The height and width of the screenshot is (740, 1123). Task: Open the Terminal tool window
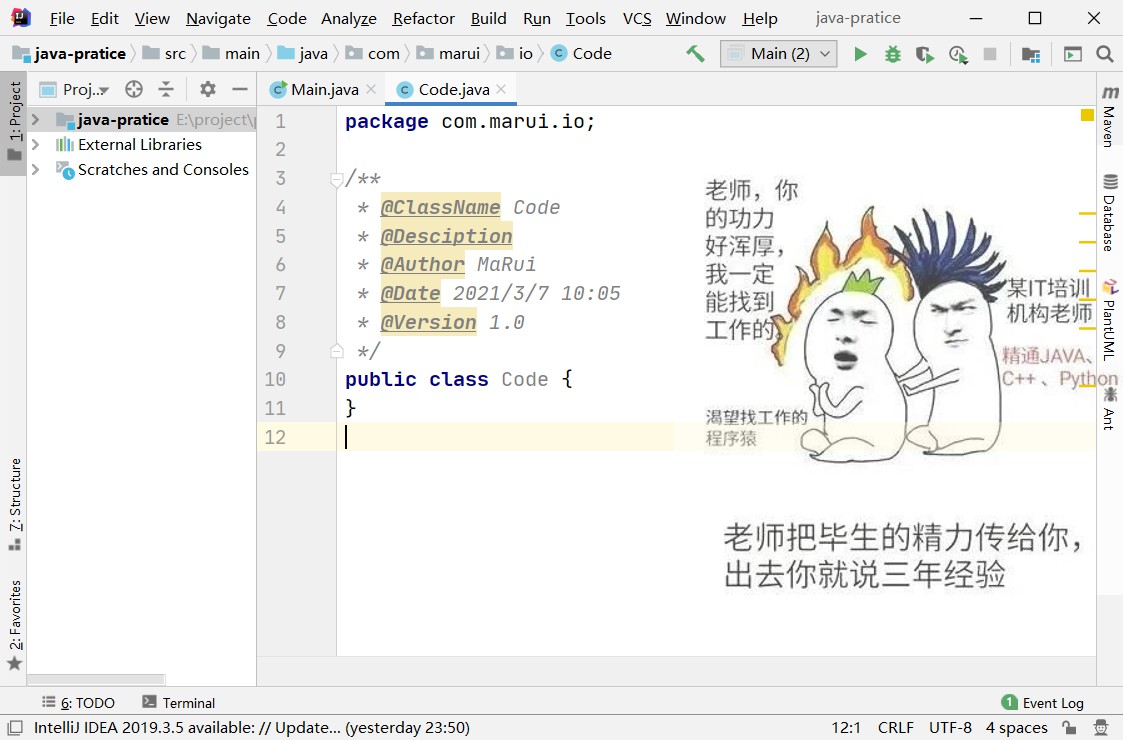tap(179, 703)
